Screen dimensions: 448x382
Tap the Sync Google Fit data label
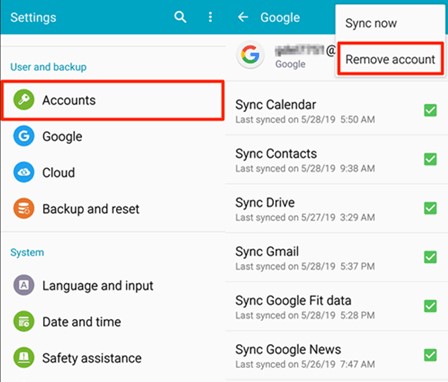coord(293,301)
